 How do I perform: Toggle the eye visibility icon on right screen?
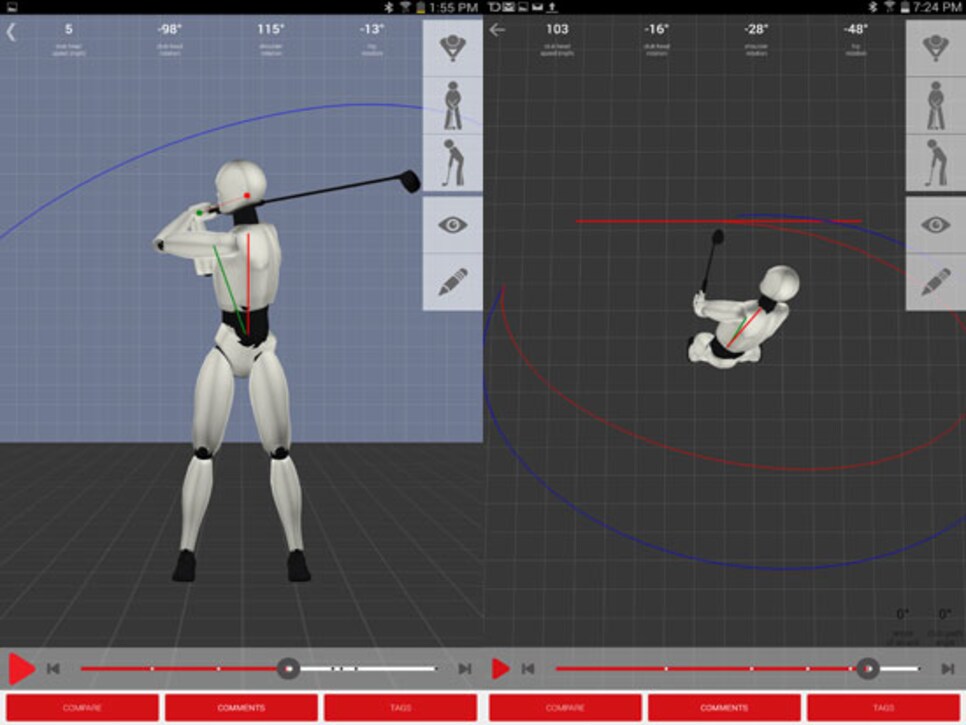pos(935,225)
